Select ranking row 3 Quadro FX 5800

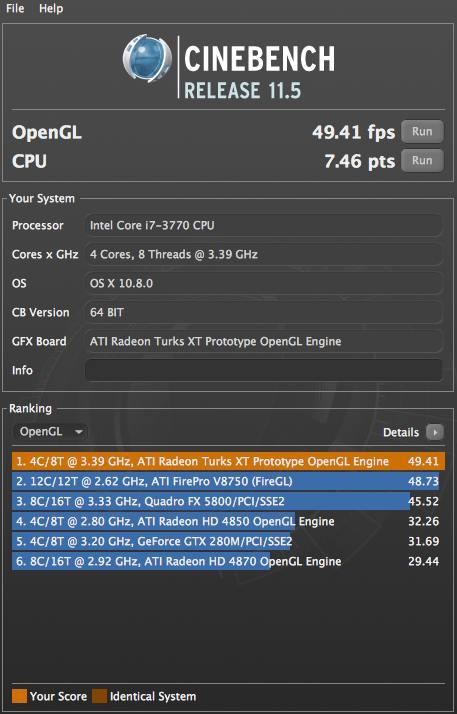click(228, 501)
